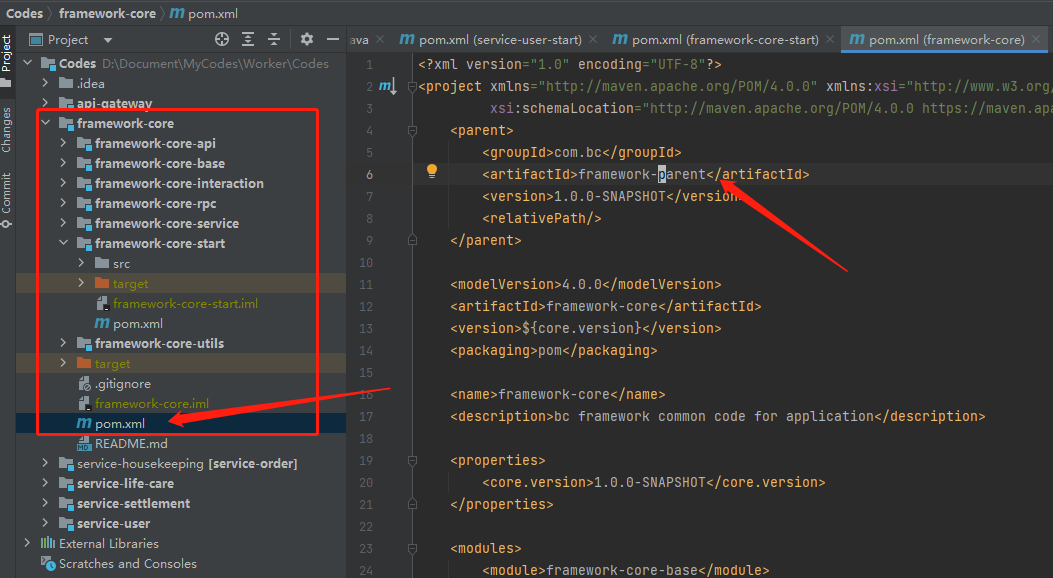This screenshot has height=578, width=1053.
Task: Select the README.md file
Action: coord(131,444)
